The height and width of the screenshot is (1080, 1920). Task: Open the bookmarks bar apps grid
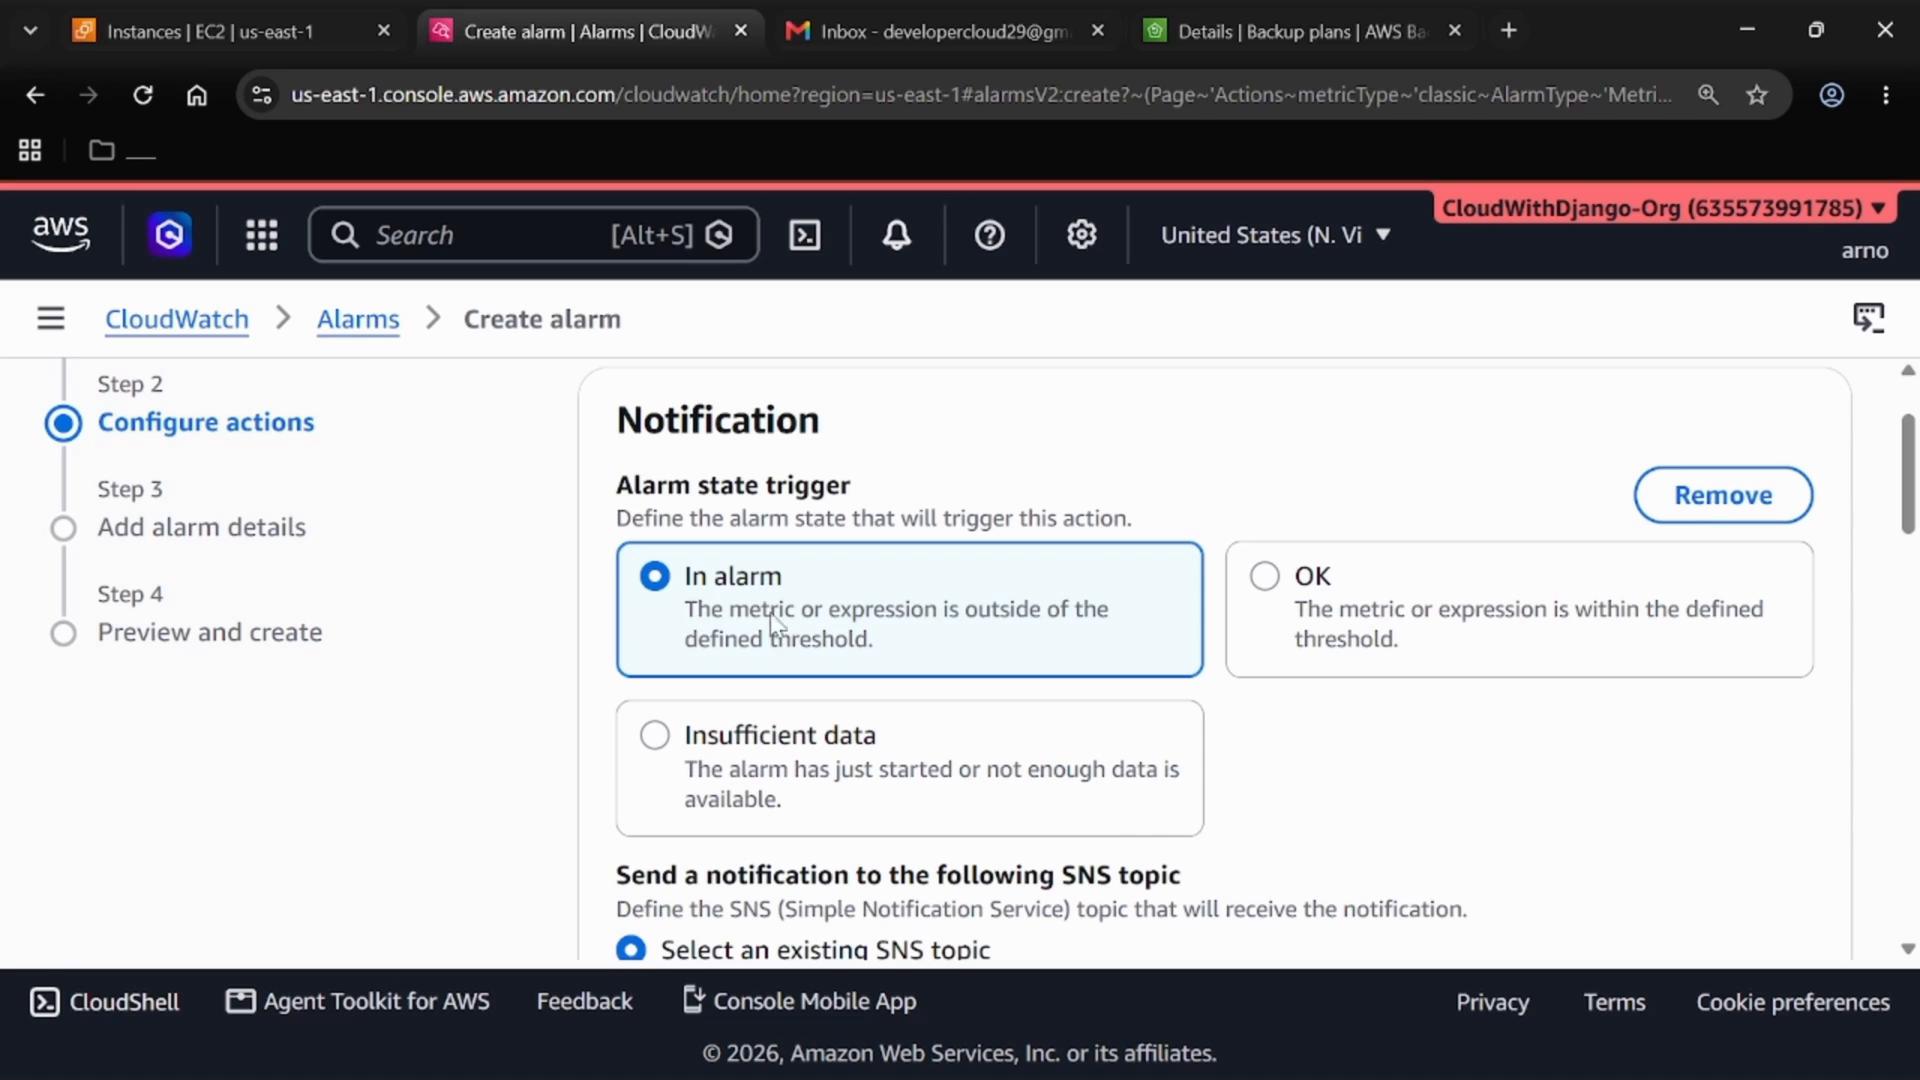click(30, 150)
